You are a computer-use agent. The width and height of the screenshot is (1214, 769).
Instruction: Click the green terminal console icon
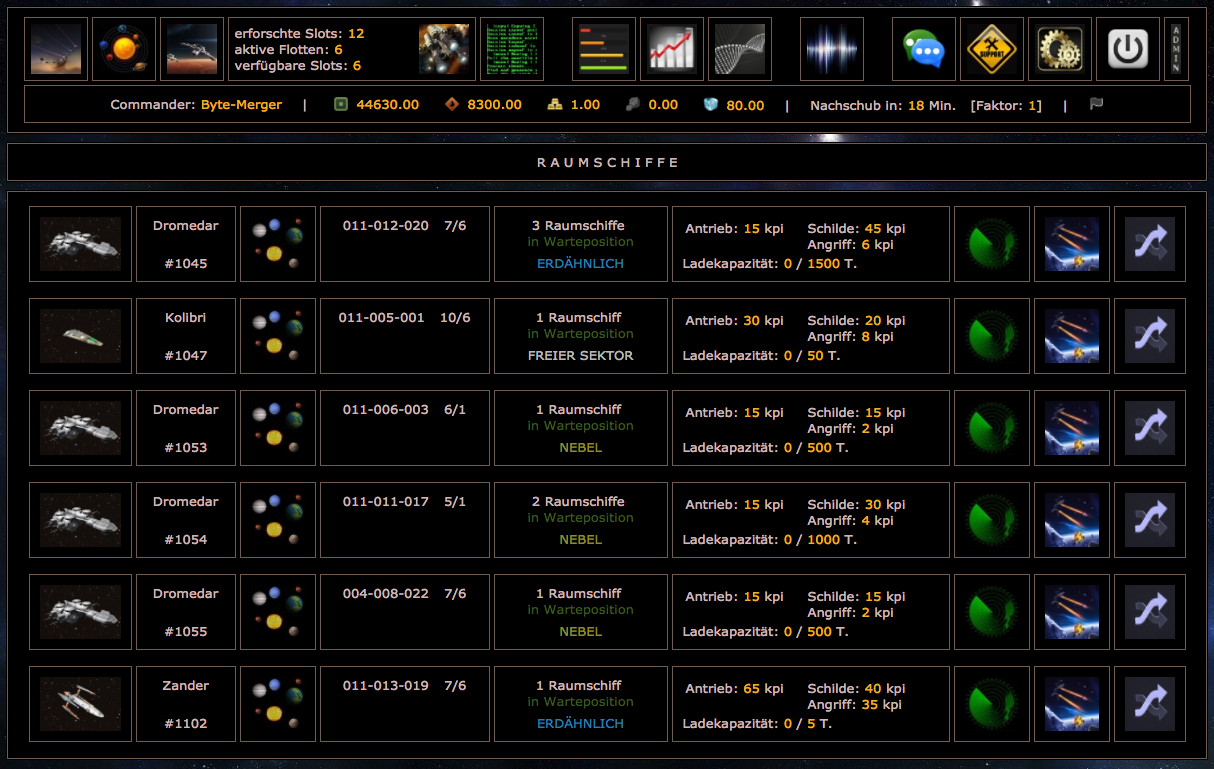tap(512, 49)
